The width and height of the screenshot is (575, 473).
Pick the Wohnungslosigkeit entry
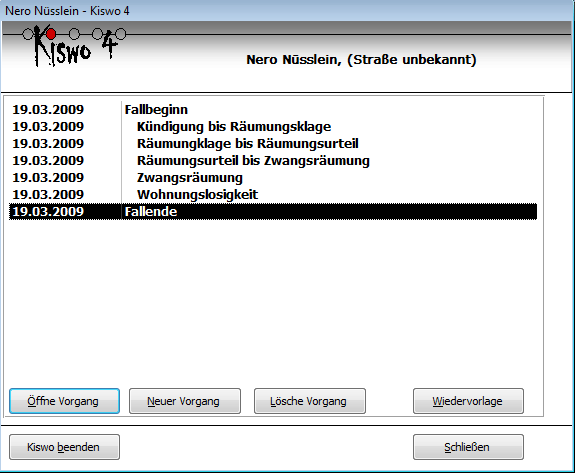pyautogui.click(x=273, y=194)
